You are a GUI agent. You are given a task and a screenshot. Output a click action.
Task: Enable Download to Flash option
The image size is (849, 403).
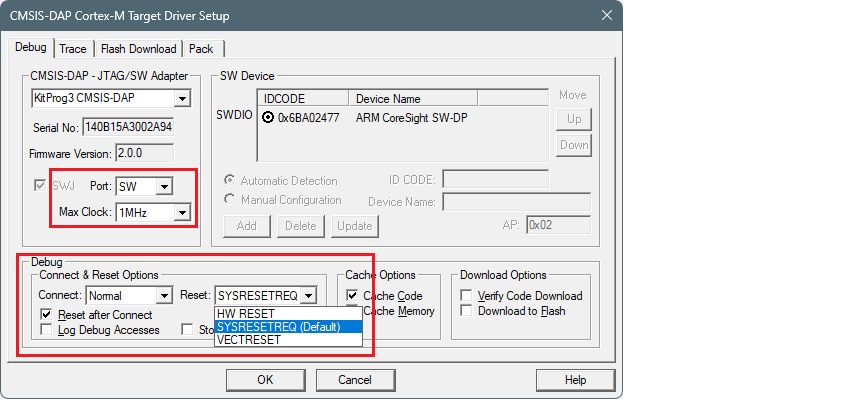pos(467,311)
